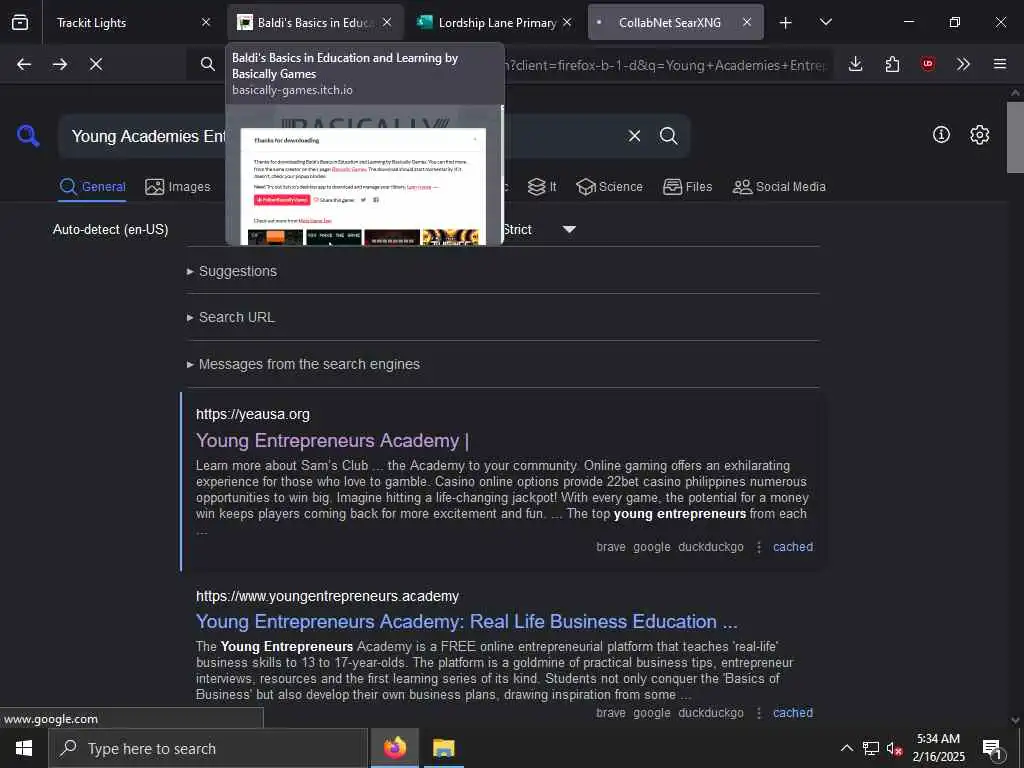
Task: Open Real Life Business Education result title
Action: 467,622
